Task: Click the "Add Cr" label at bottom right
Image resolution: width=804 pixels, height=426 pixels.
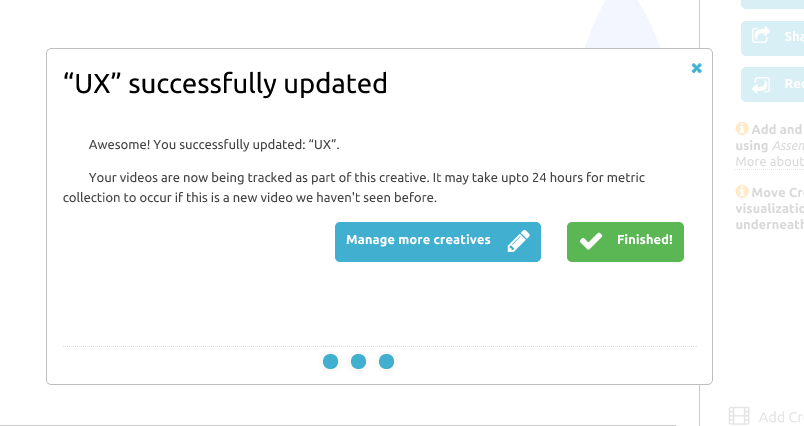Action: [x=780, y=417]
